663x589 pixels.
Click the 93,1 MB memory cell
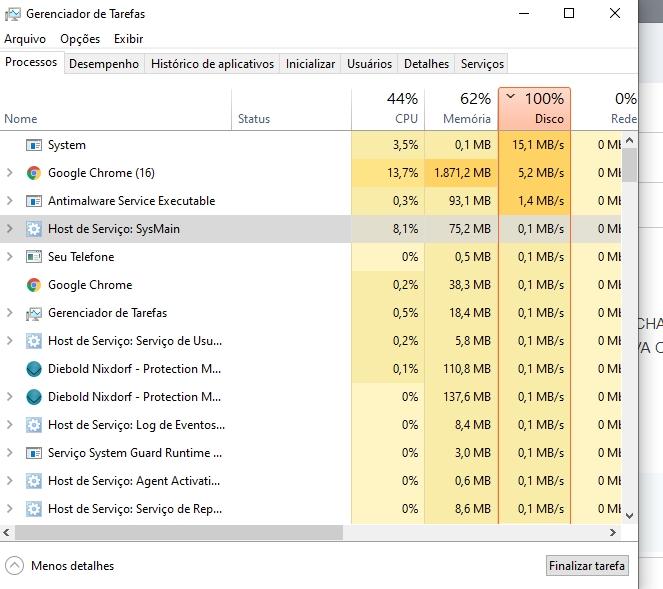[x=461, y=201]
